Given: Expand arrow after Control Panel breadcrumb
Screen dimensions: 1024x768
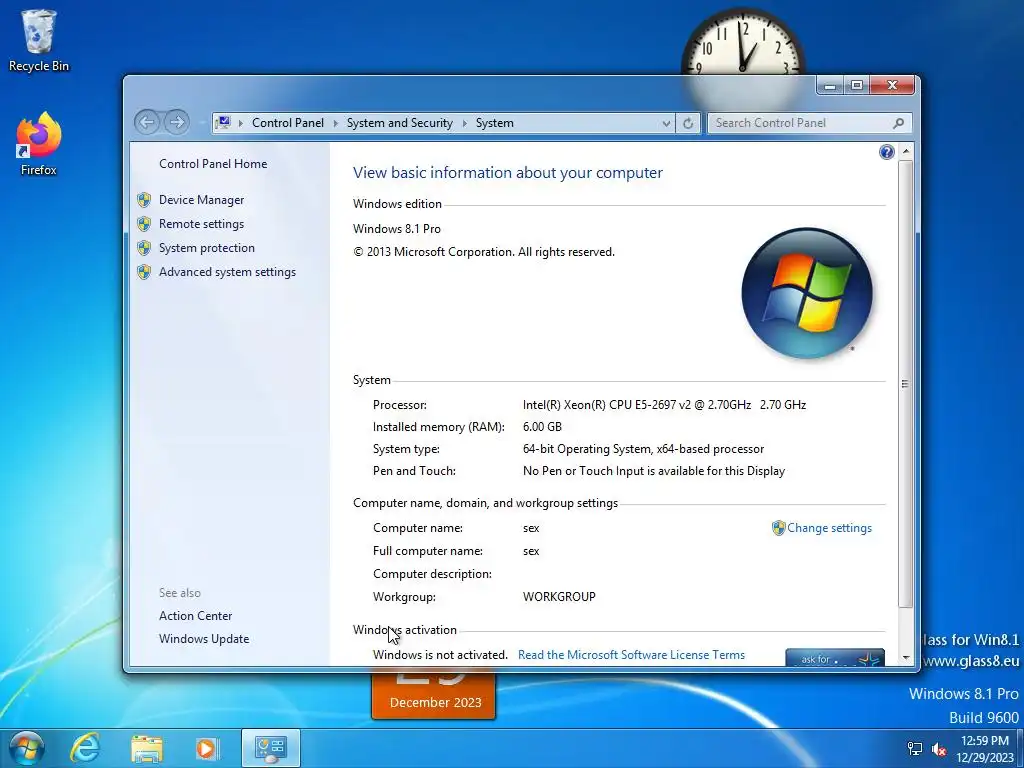Looking at the screenshot, I should (336, 123).
